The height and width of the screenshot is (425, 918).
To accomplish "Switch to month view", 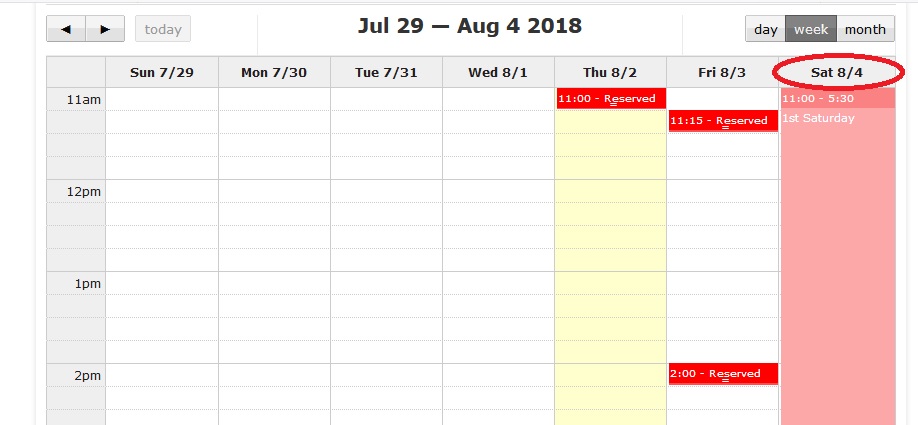I will pos(865,29).
